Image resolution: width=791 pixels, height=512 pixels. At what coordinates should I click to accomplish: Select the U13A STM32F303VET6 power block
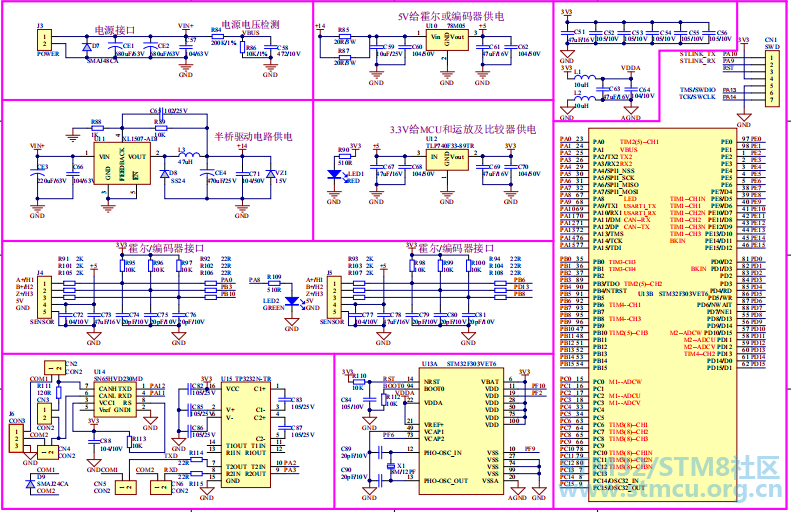(462, 431)
